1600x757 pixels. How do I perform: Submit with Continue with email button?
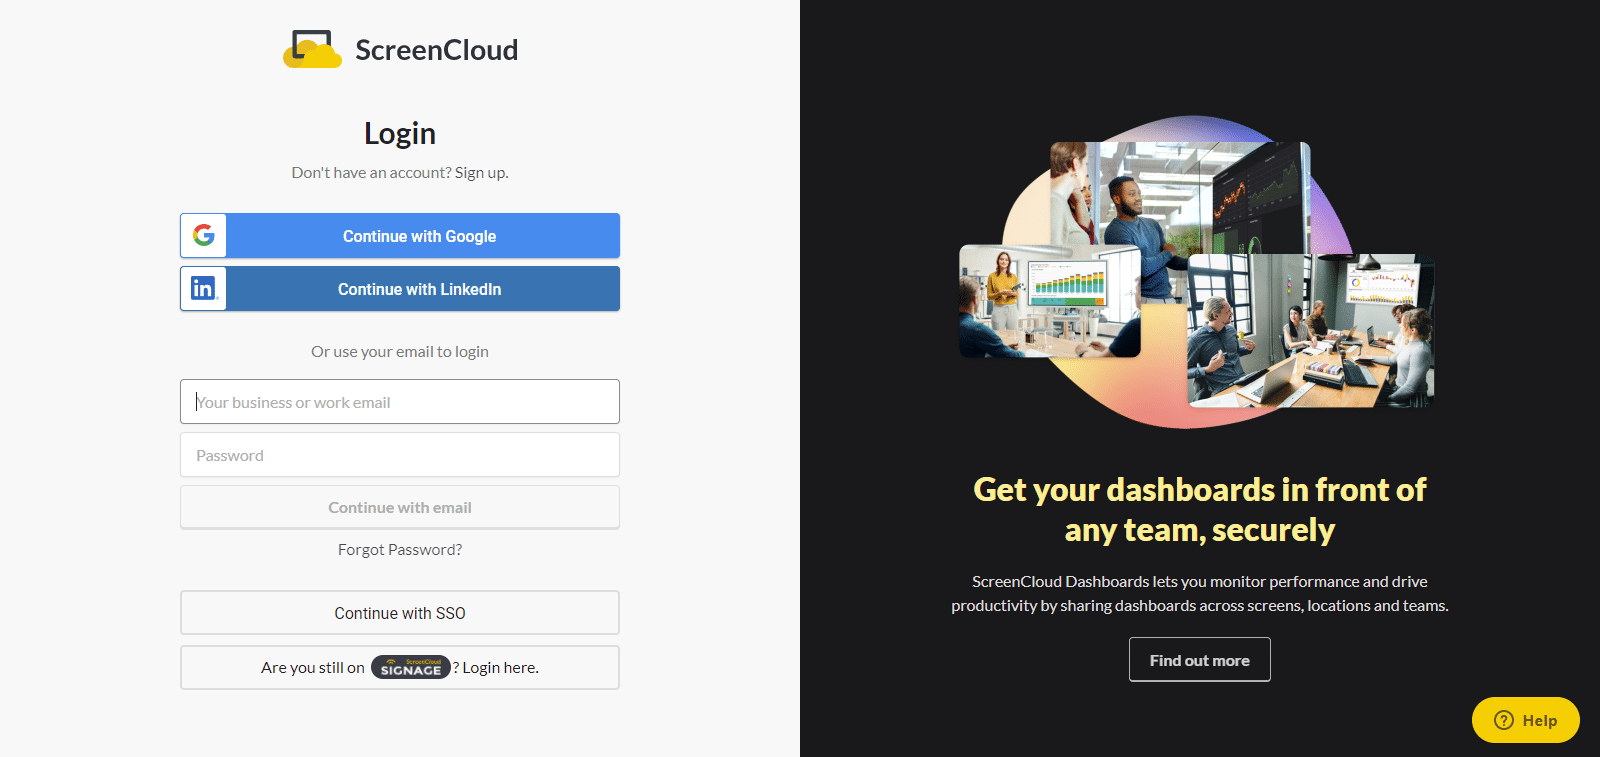(x=400, y=508)
